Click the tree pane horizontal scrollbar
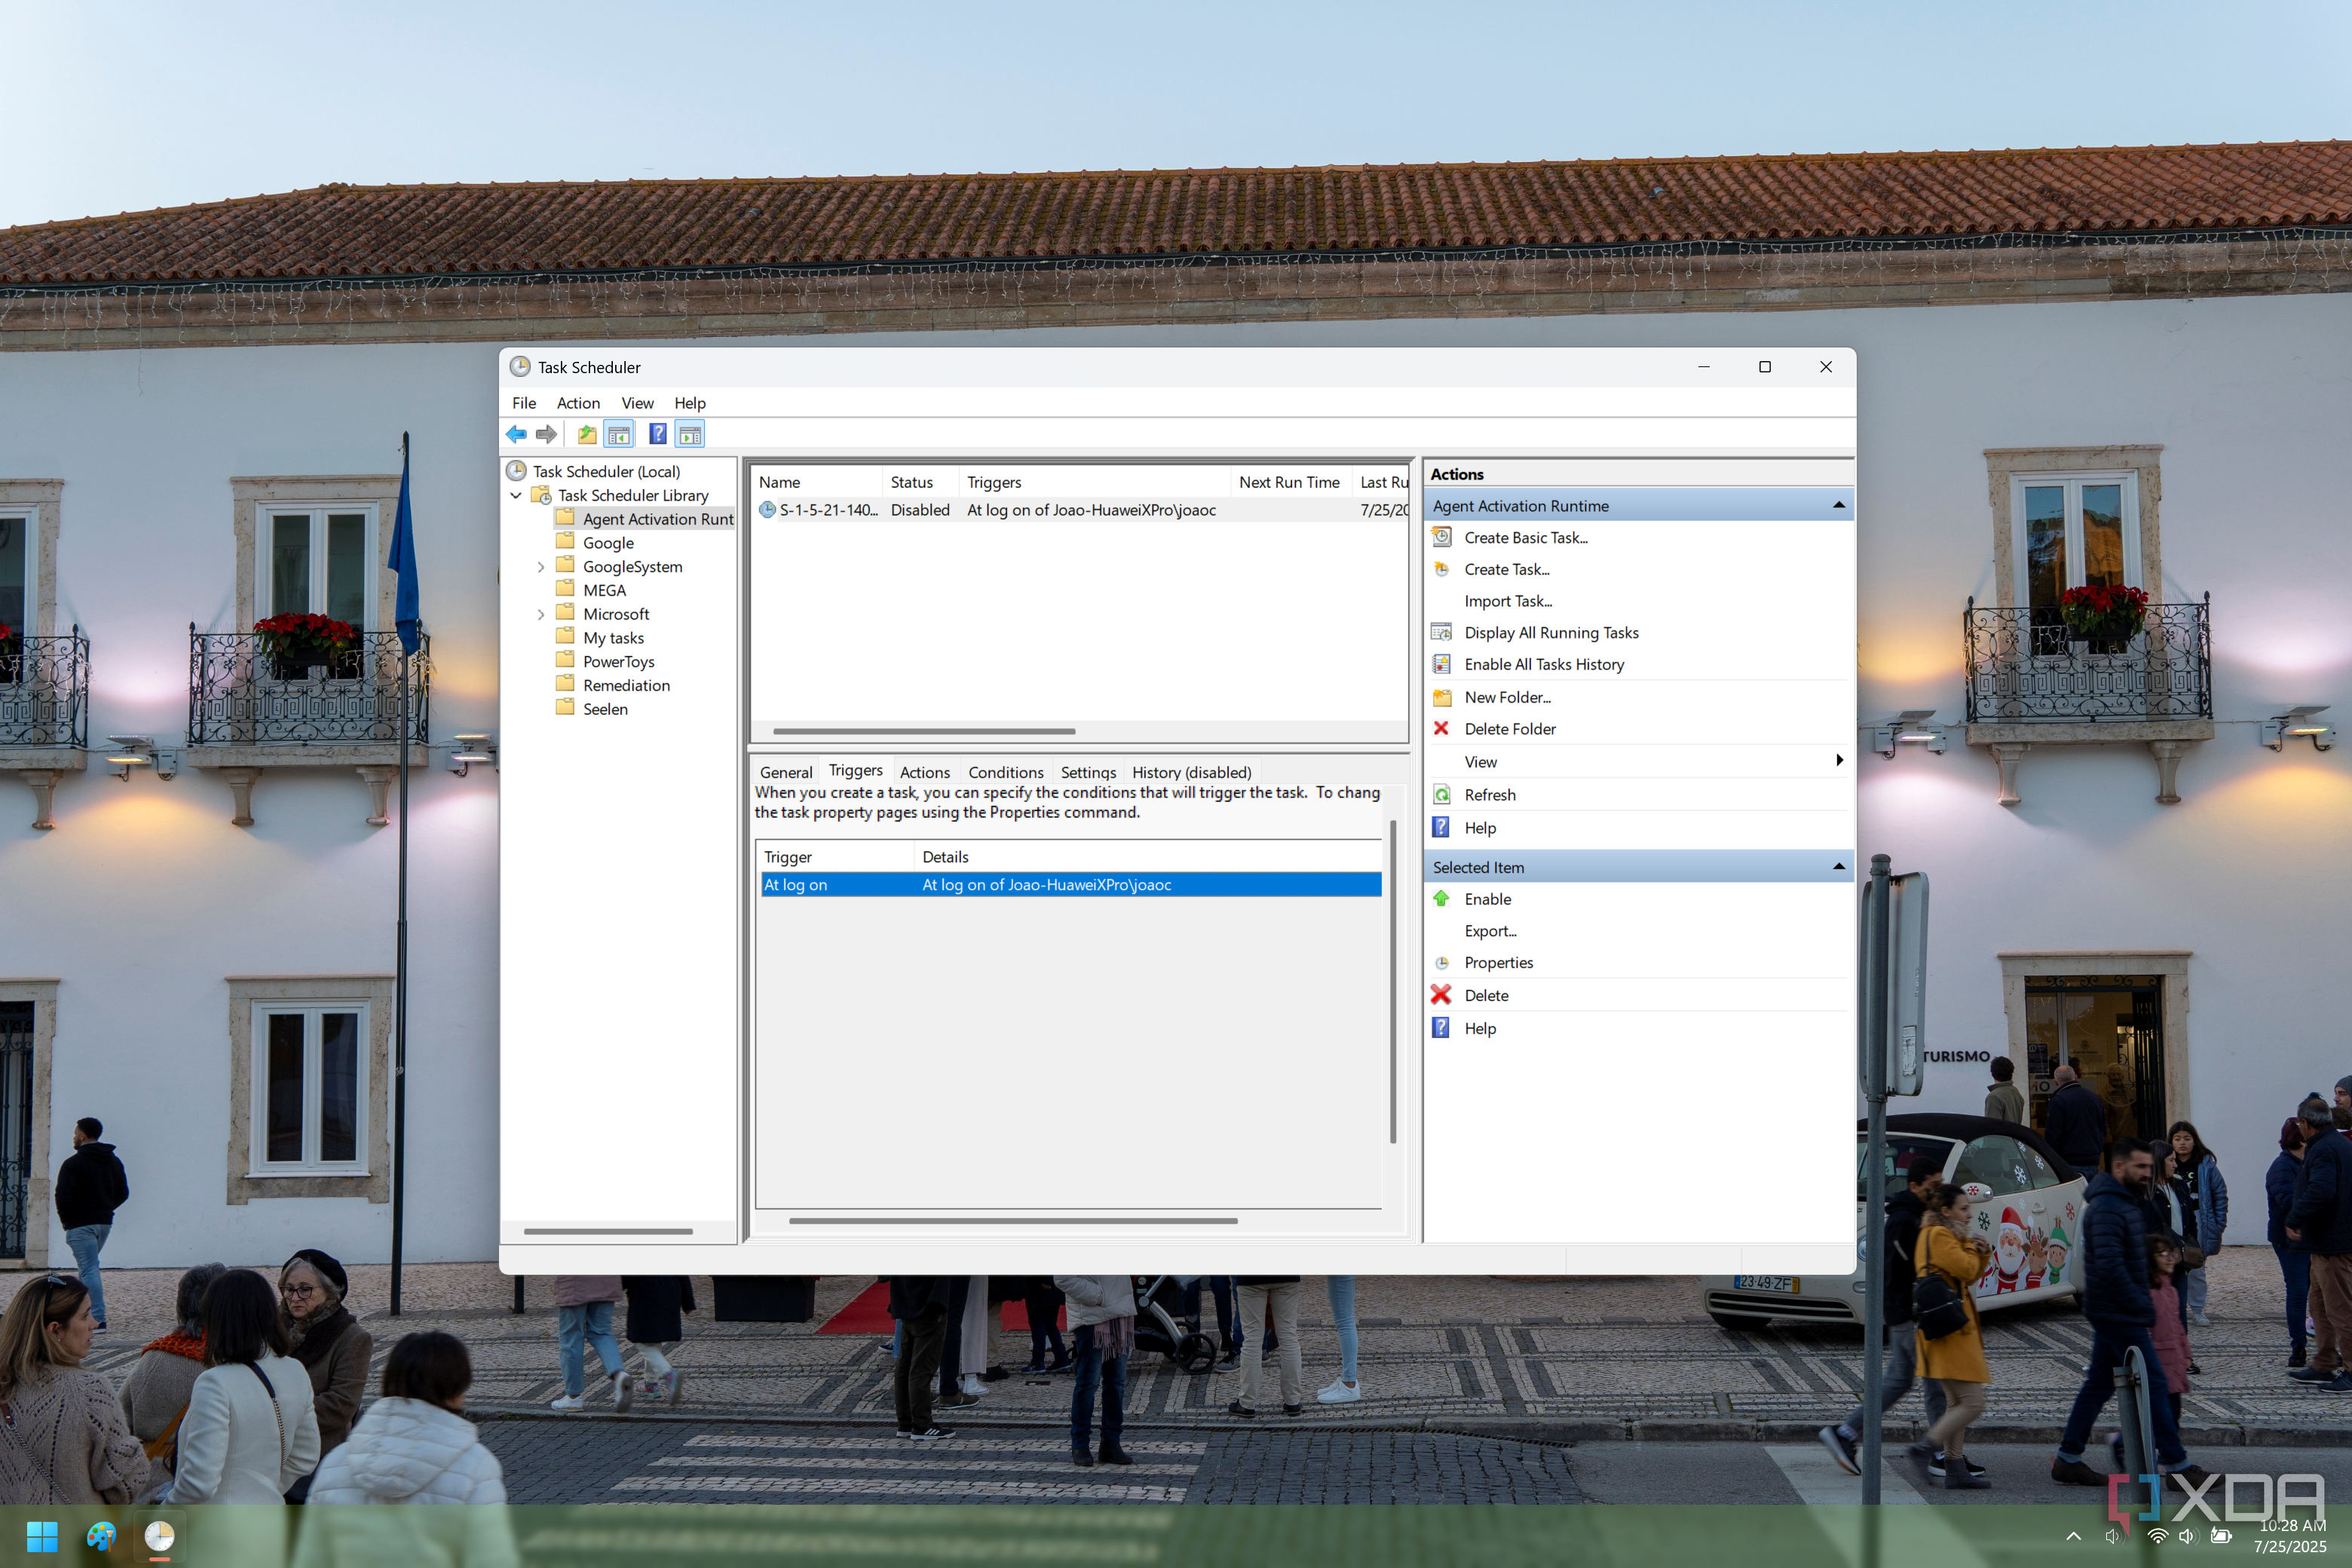The height and width of the screenshot is (1568, 2352). point(608,1232)
